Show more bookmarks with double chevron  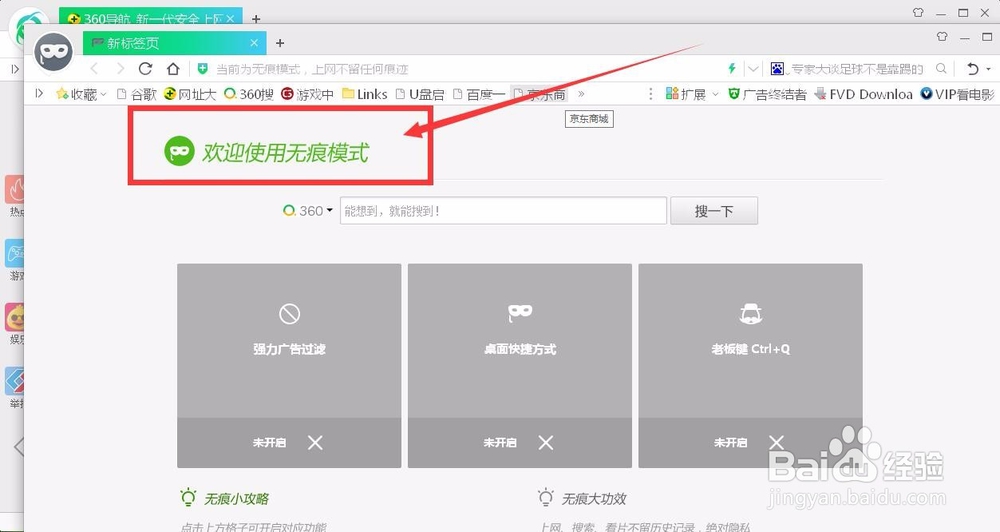(x=581, y=94)
